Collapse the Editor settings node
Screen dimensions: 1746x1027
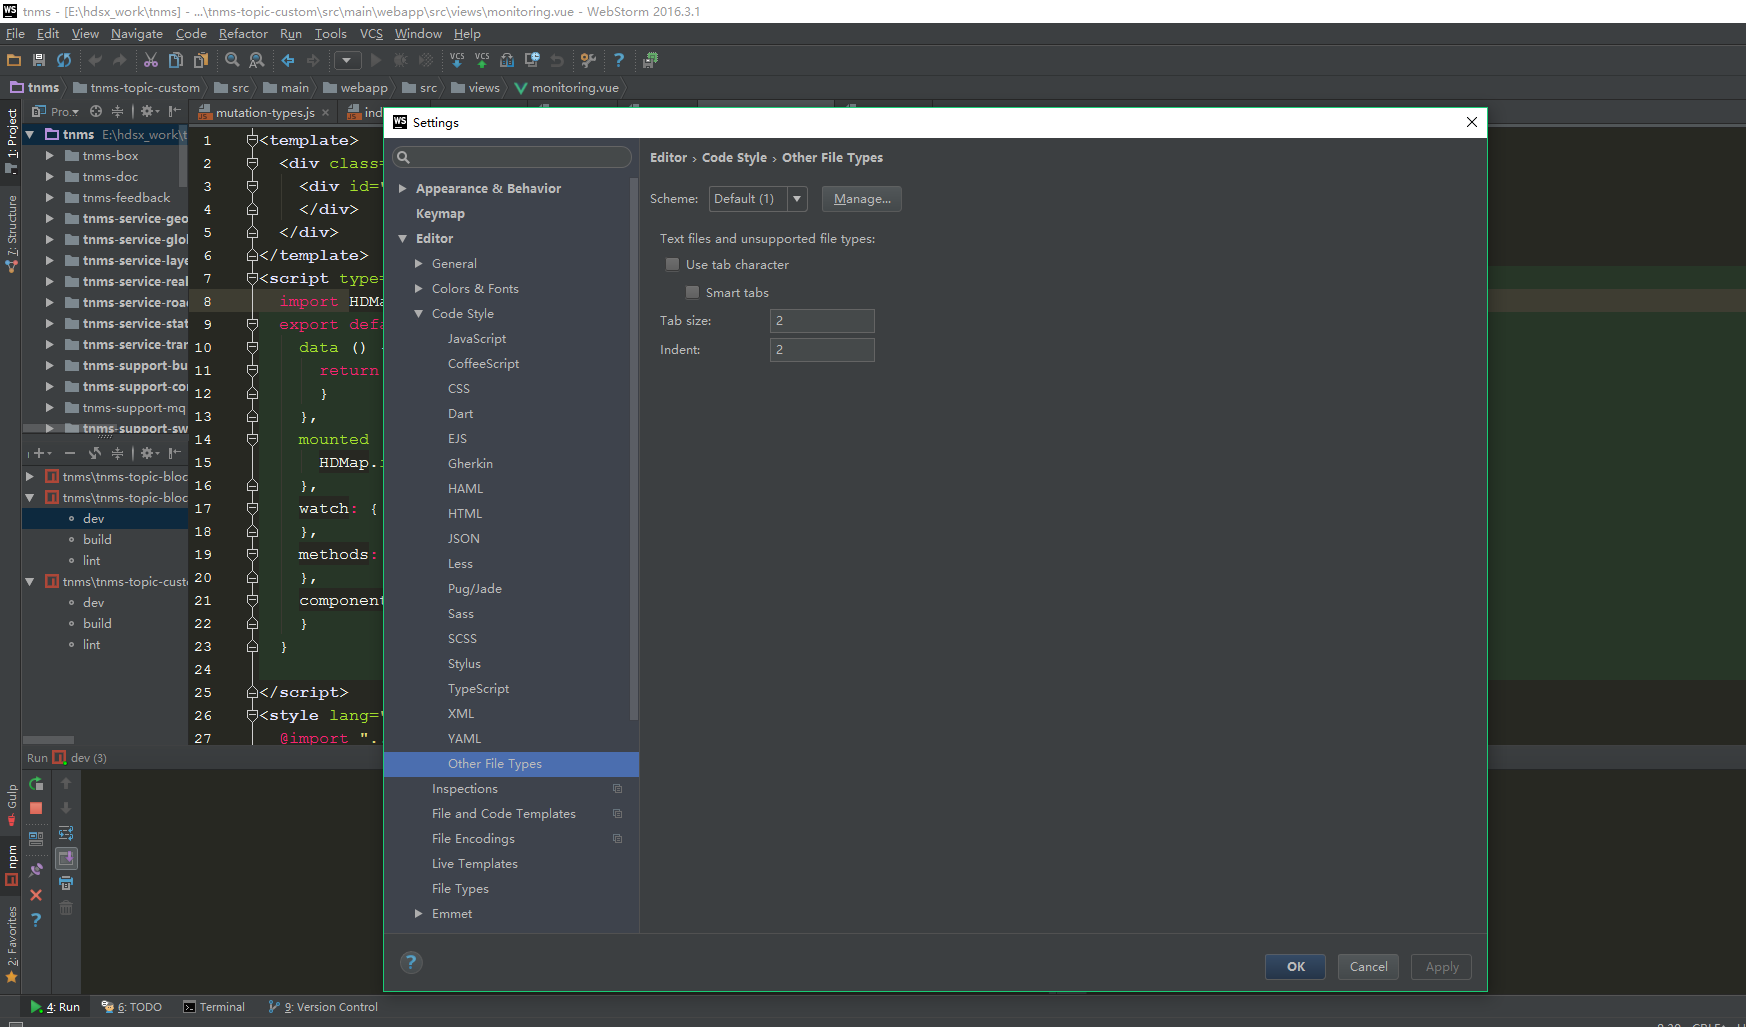pos(402,238)
